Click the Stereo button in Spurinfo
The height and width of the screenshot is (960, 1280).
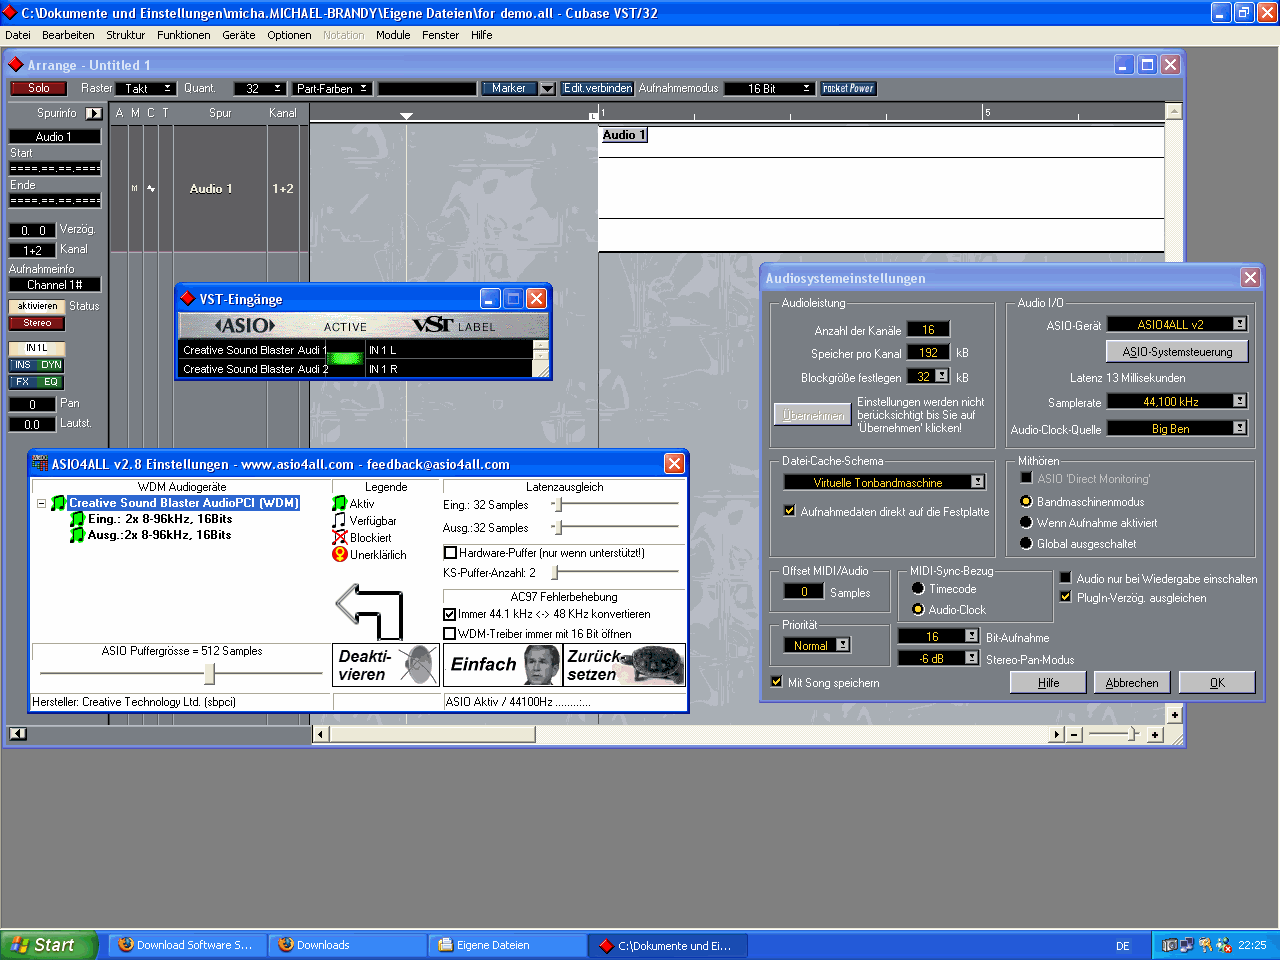37,323
